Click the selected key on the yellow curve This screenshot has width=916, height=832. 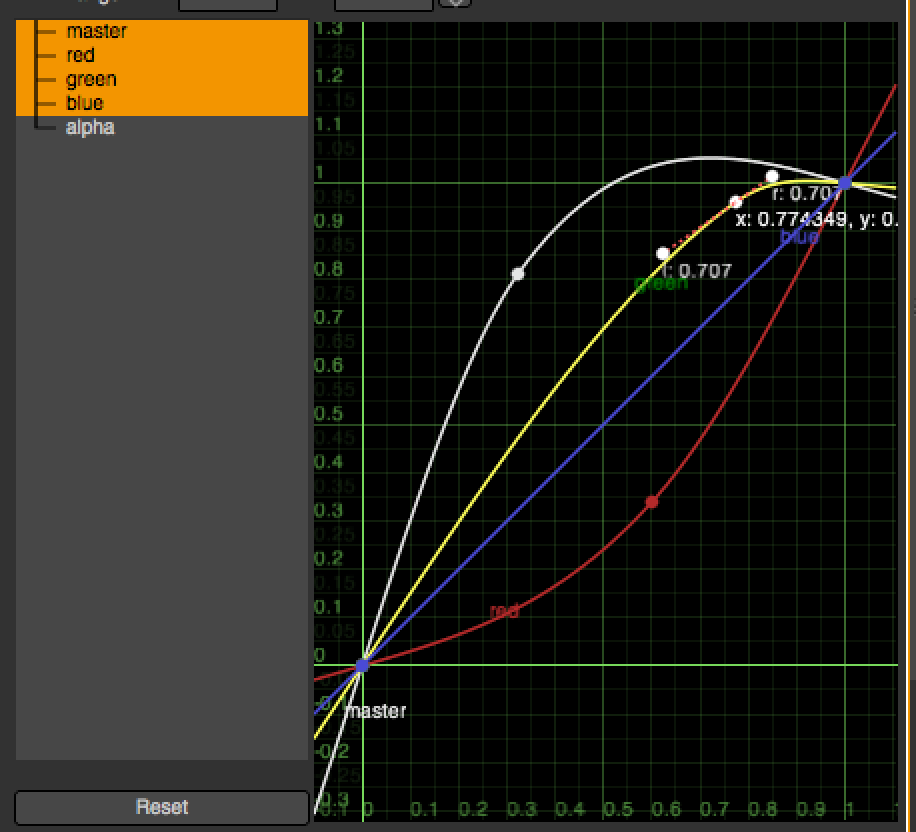point(736,202)
